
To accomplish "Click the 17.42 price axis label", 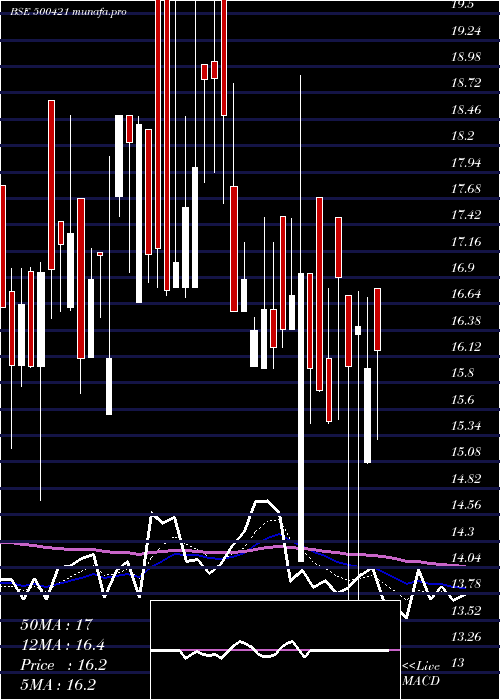I will (x=466, y=215).
